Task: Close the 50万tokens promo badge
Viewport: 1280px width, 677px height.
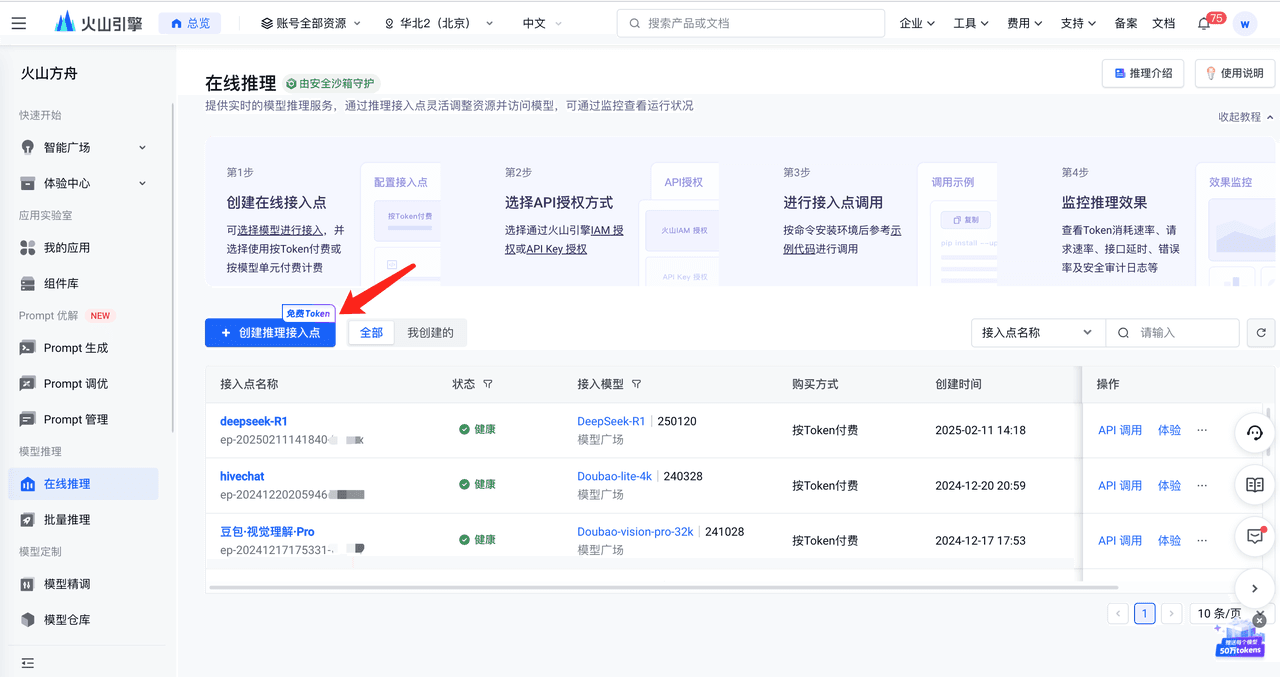Action: [x=1260, y=621]
